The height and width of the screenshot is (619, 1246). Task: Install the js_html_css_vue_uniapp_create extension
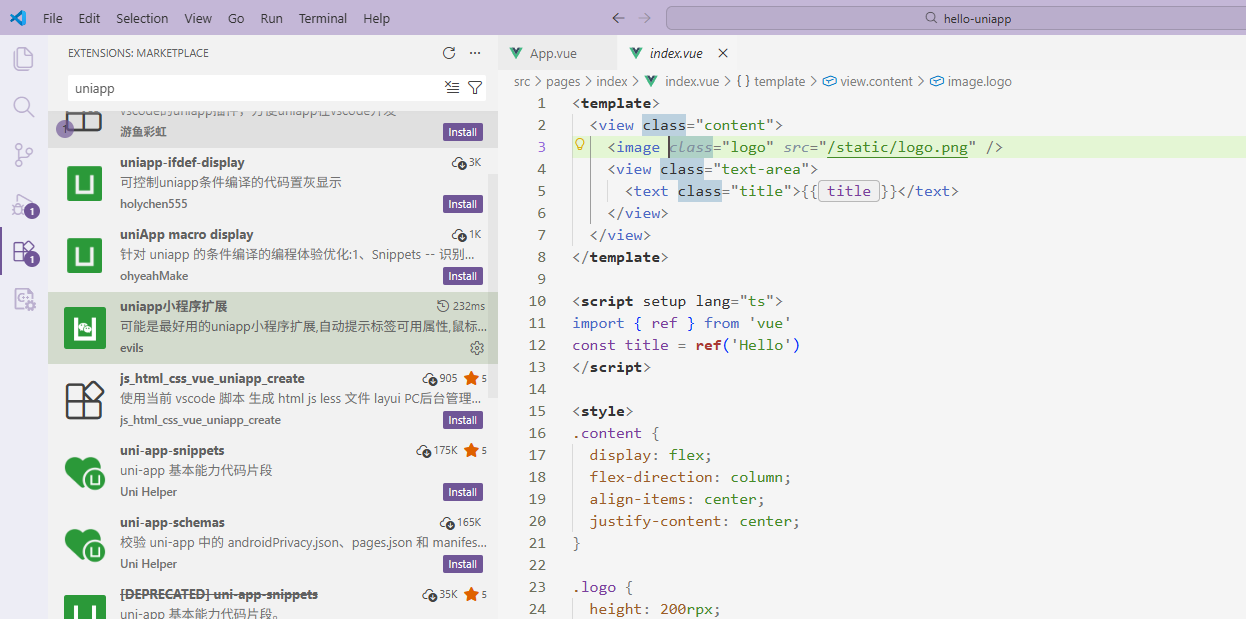462,420
